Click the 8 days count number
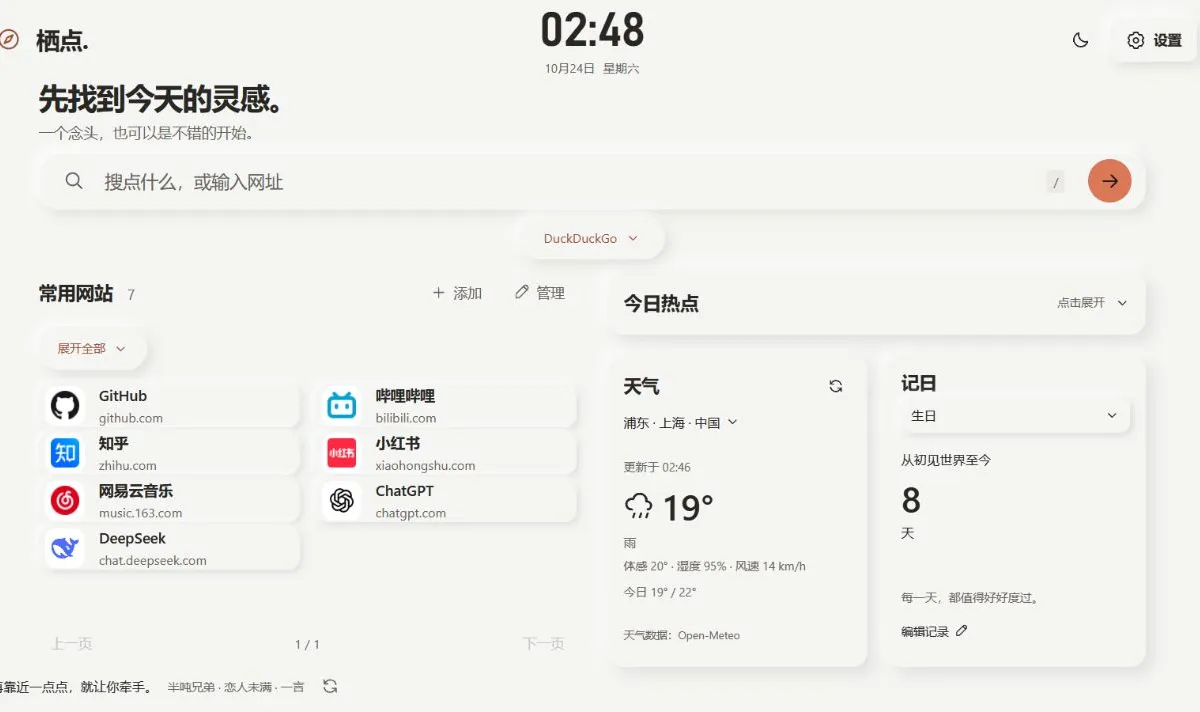Image resolution: width=1200 pixels, height=712 pixels. point(911,500)
